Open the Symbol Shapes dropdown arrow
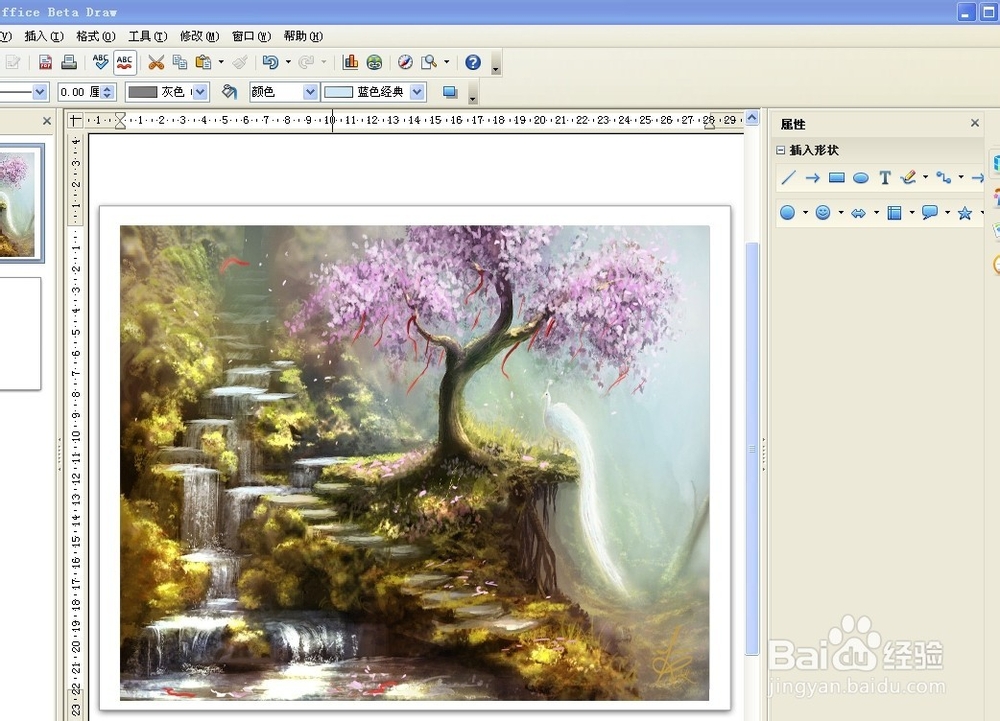This screenshot has width=1000, height=721. point(841,212)
